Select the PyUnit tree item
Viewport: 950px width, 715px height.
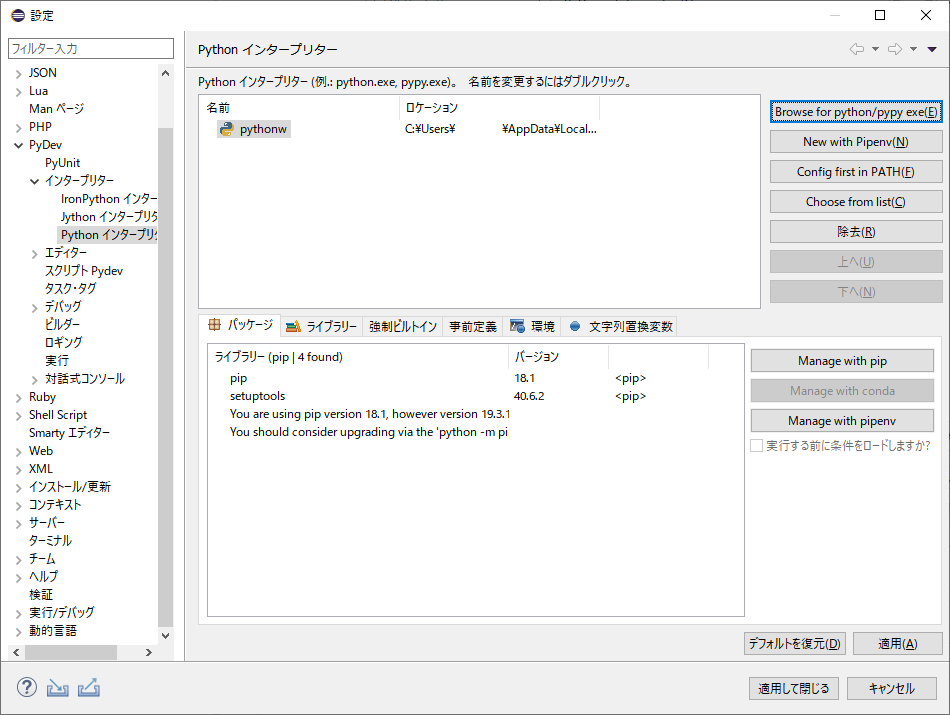(x=62, y=163)
